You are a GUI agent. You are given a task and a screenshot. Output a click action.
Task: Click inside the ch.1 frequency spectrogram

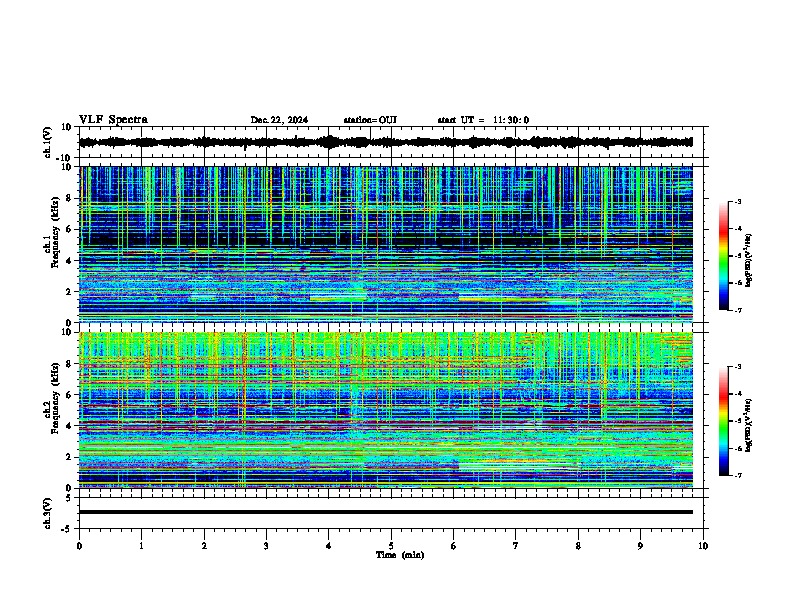[x=386, y=244]
